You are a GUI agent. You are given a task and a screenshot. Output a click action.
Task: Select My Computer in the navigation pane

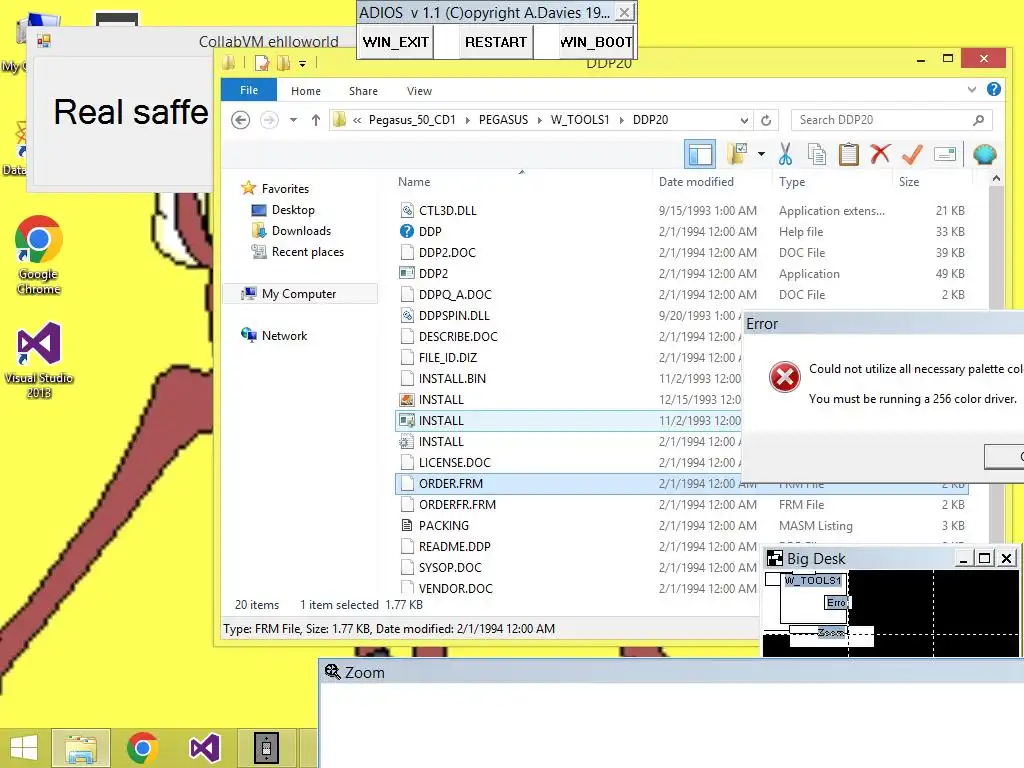coord(298,294)
